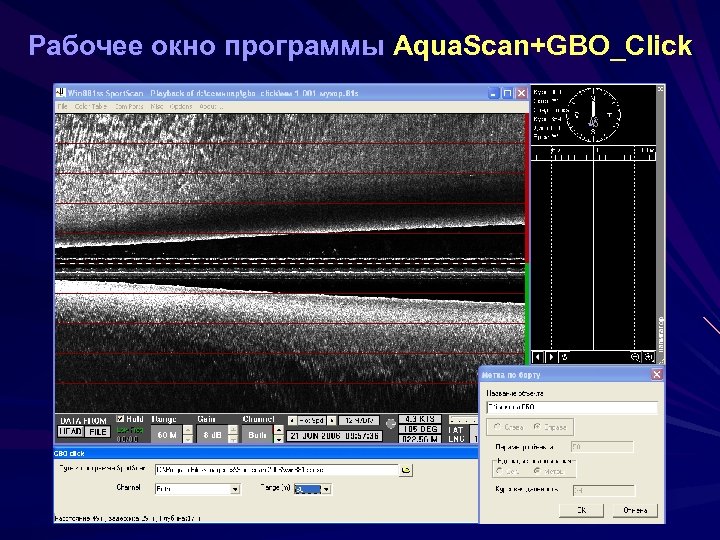The width and height of the screenshot is (720, 540).
Task: Click the folder browse icon beside path field
Action: (x=406, y=470)
